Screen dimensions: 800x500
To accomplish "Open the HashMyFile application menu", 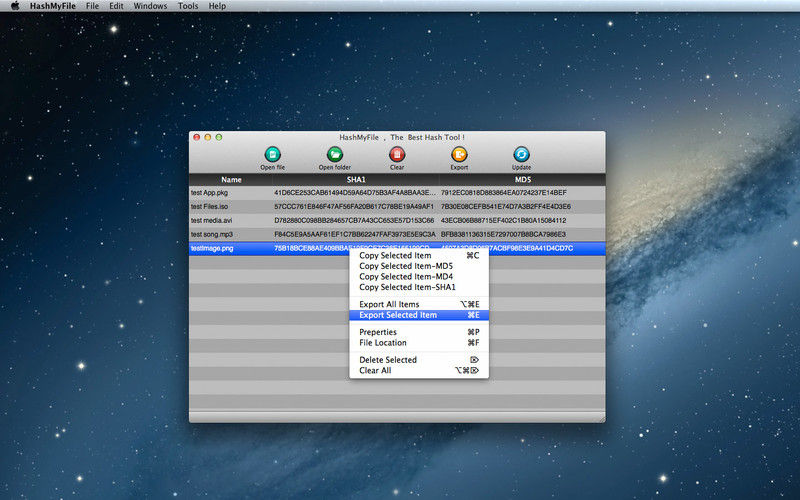I will [53, 6].
